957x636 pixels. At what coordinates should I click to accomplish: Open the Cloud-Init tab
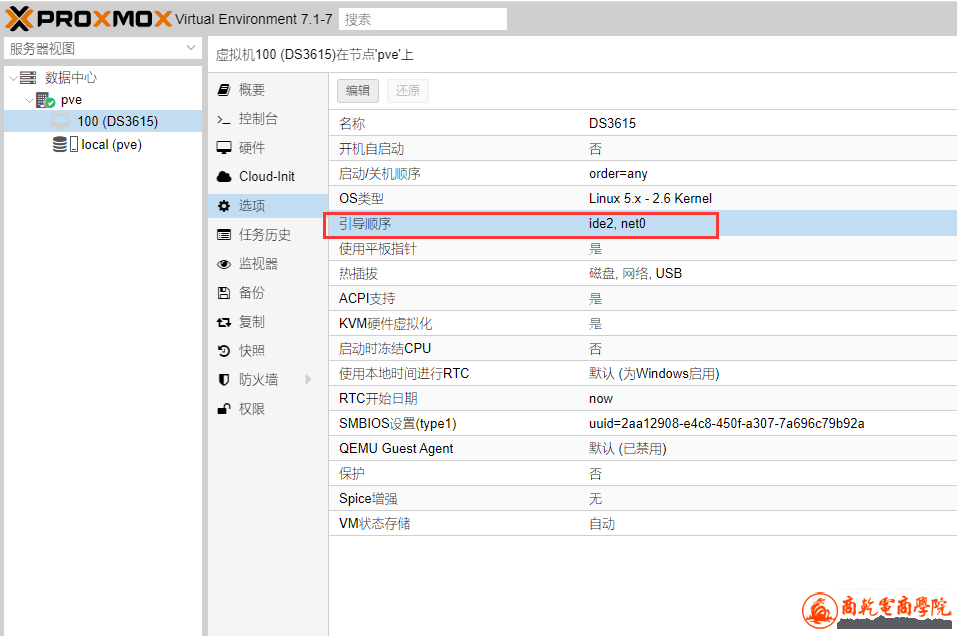(x=268, y=176)
